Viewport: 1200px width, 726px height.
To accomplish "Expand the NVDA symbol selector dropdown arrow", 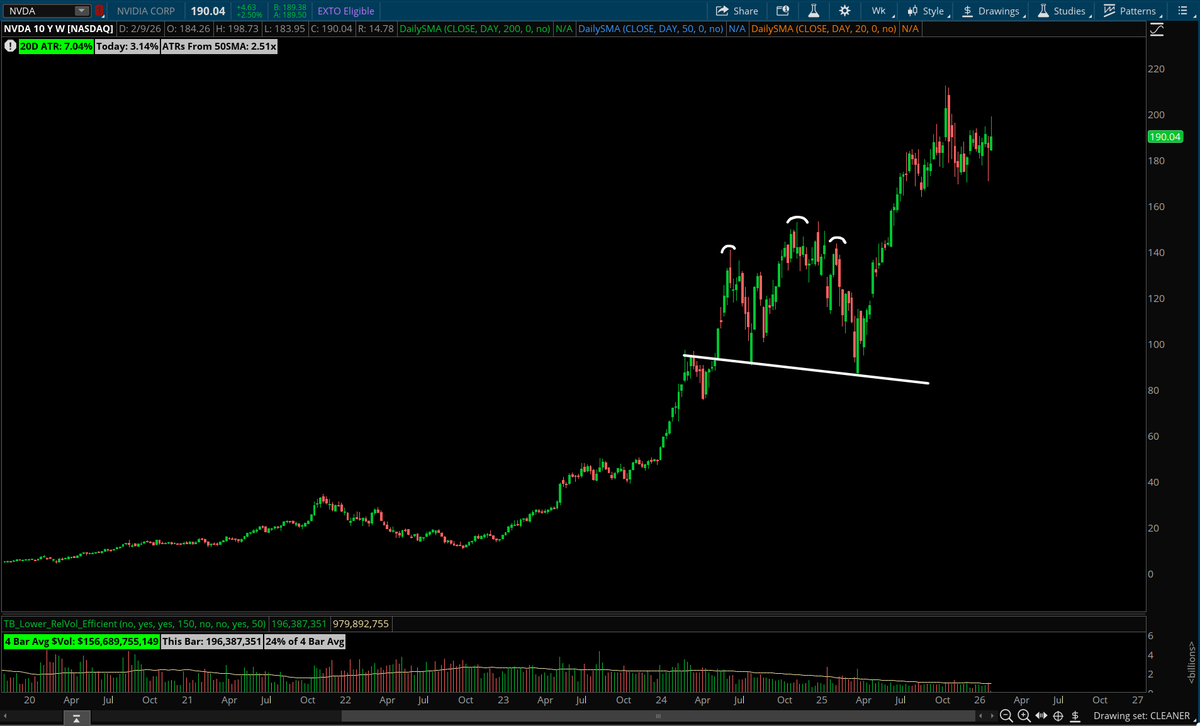I will [x=81, y=11].
